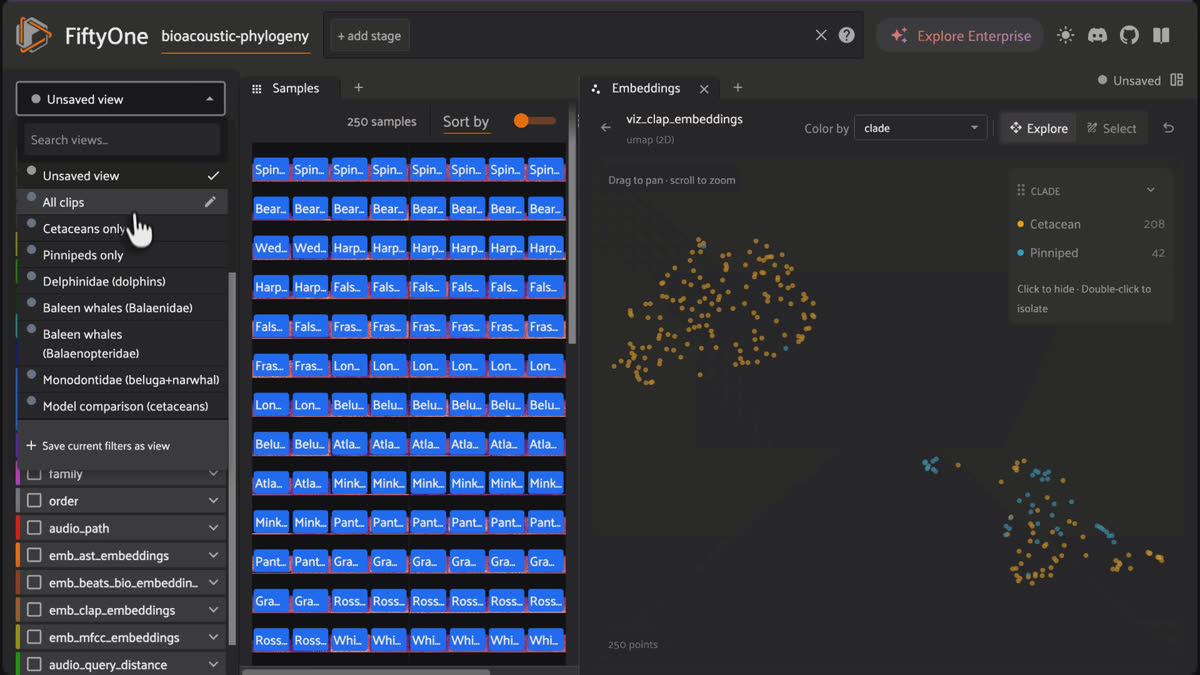The image size is (1200, 675).
Task: Click the checkmark next to Unsaved view
Action: click(x=213, y=175)
